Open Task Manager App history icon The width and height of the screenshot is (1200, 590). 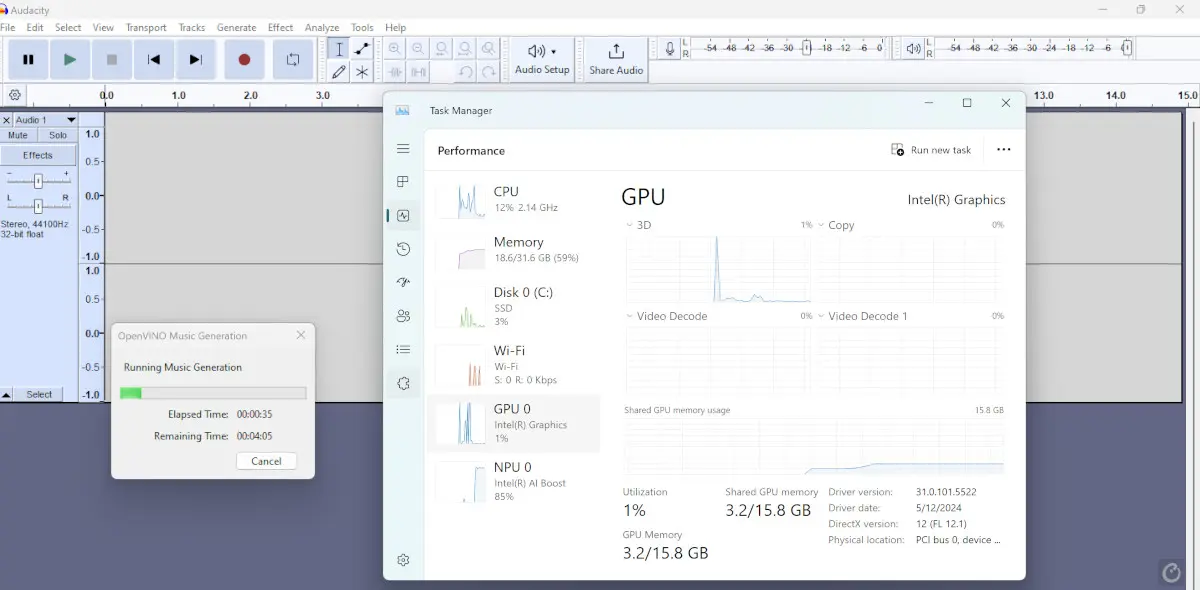(x=403, y=249)
